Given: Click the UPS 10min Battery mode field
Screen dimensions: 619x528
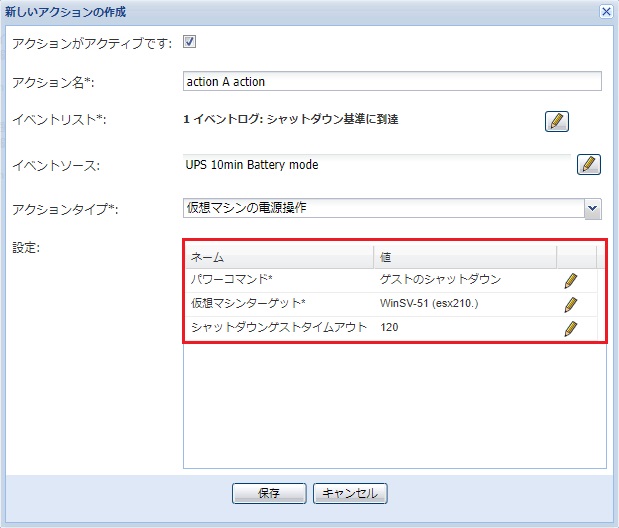Looking at the screenshot, I should pos(376,164).
